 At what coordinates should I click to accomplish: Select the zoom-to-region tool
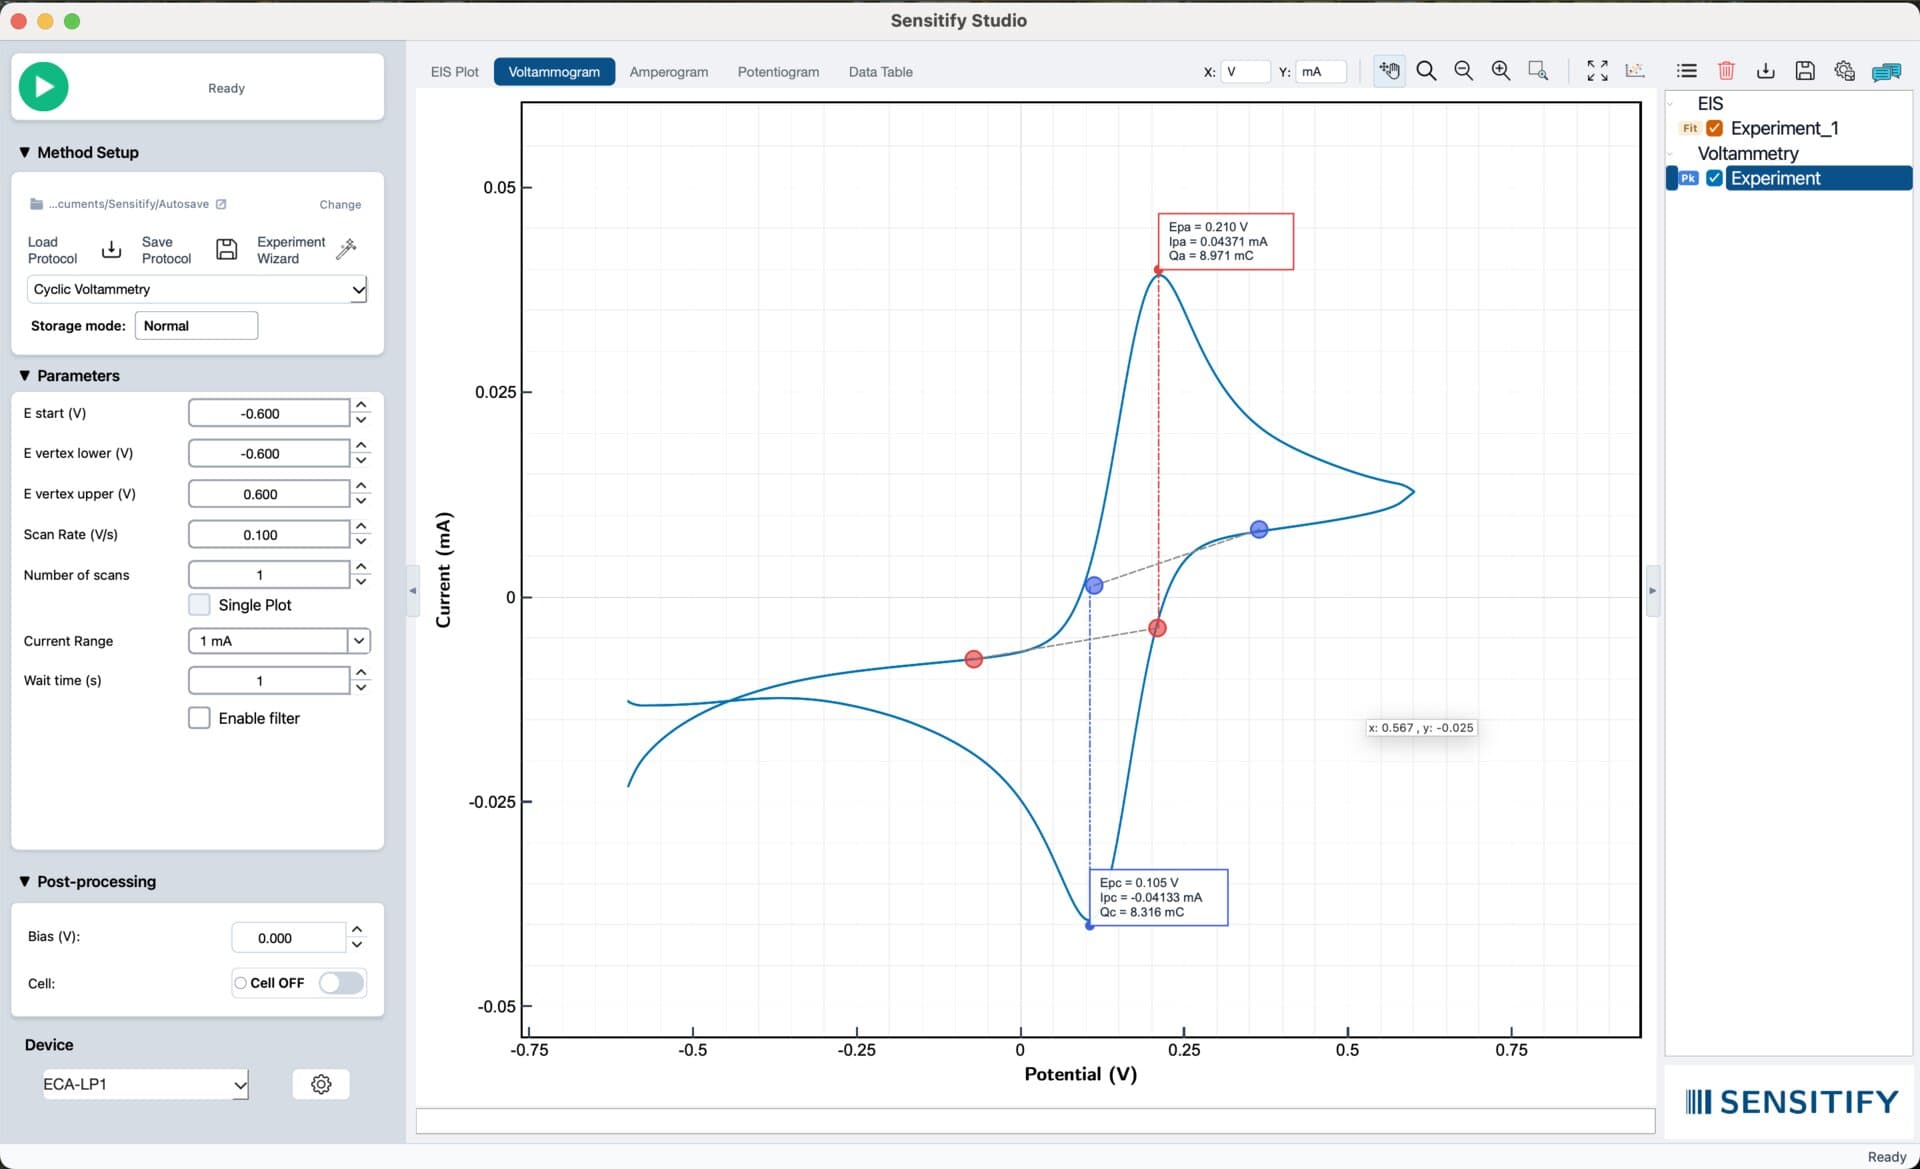point(1538,71)
